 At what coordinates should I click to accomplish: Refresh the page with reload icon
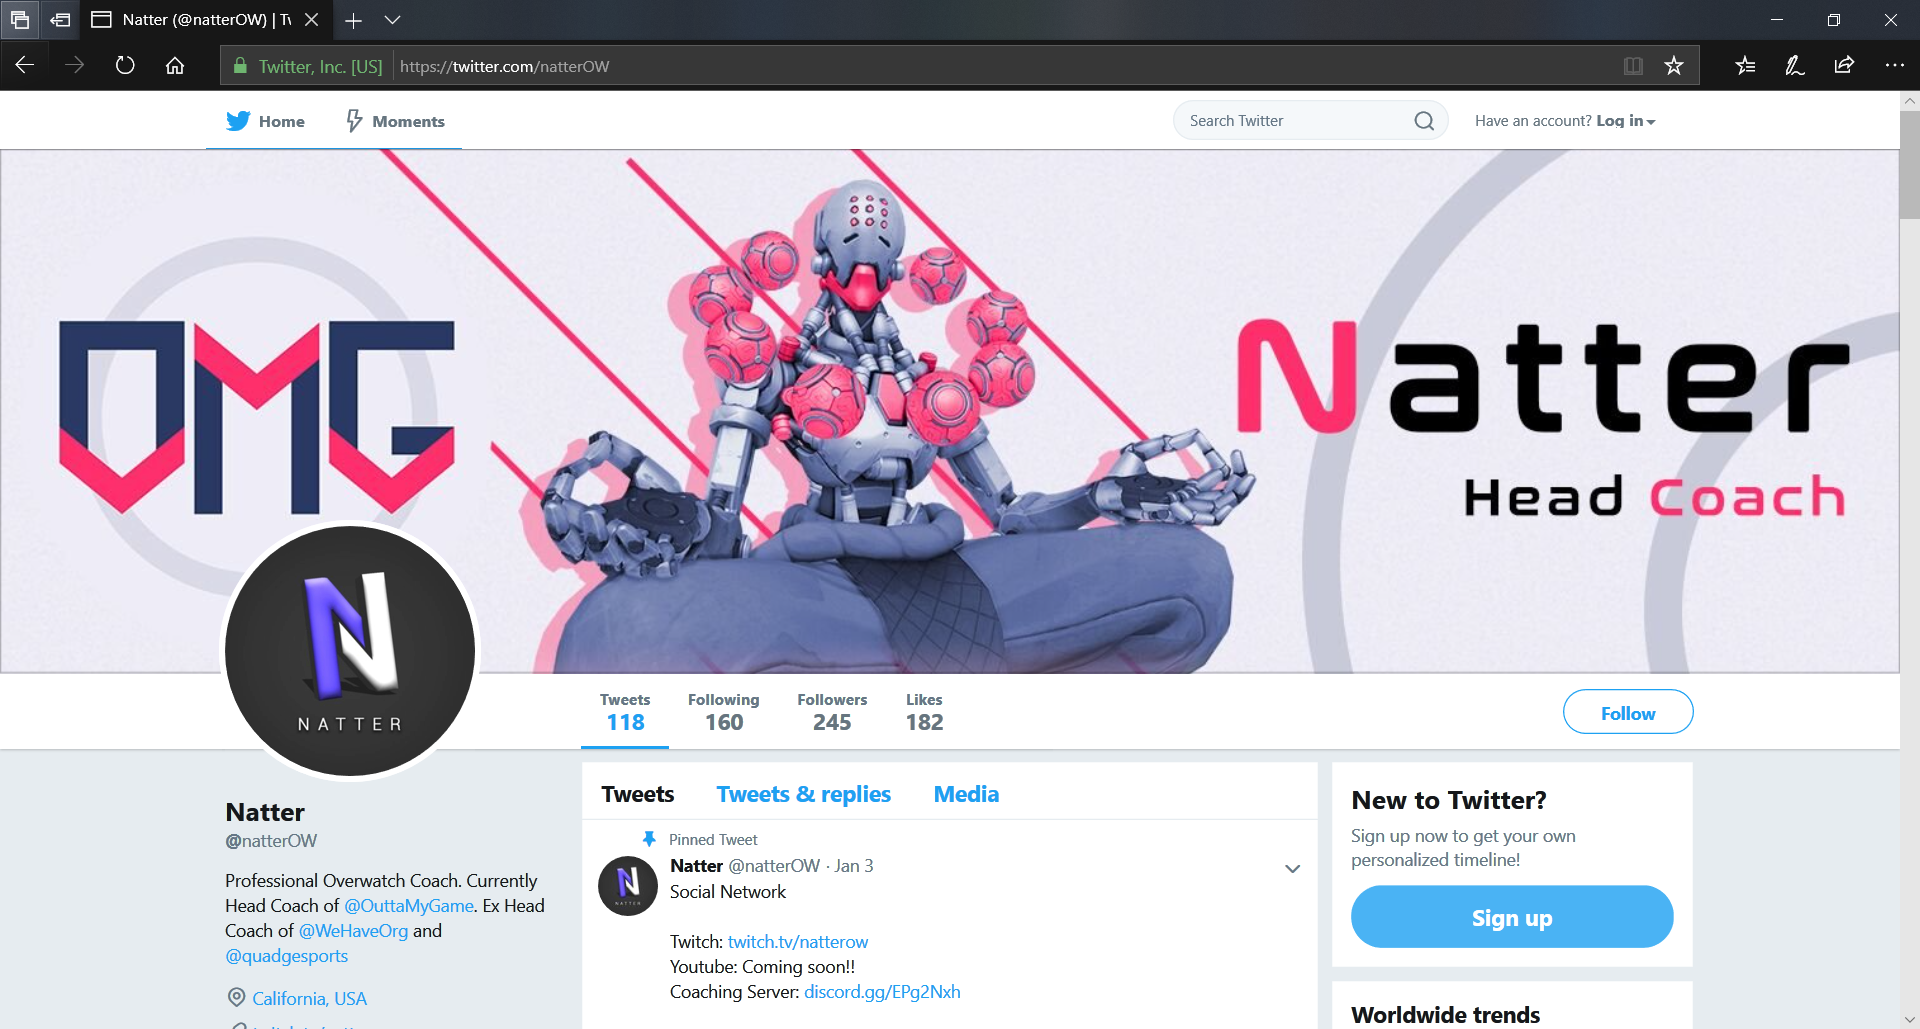125,66
